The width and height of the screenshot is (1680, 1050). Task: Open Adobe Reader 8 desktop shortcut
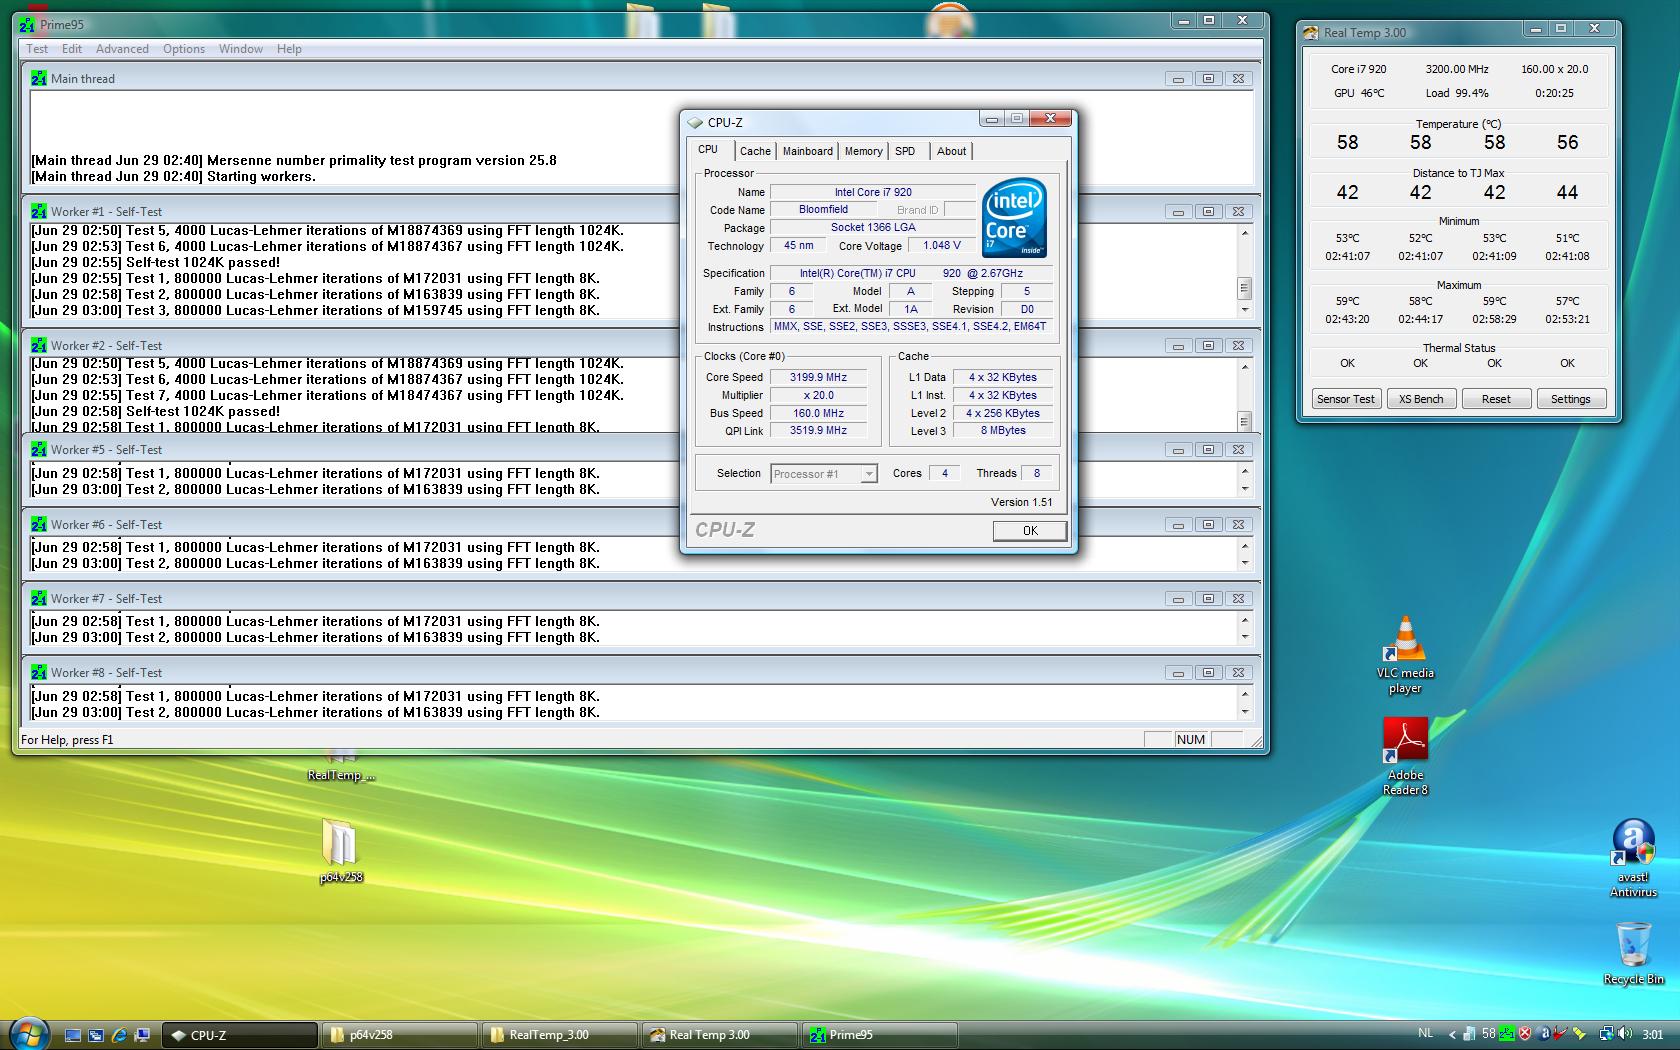(1405, 757)
